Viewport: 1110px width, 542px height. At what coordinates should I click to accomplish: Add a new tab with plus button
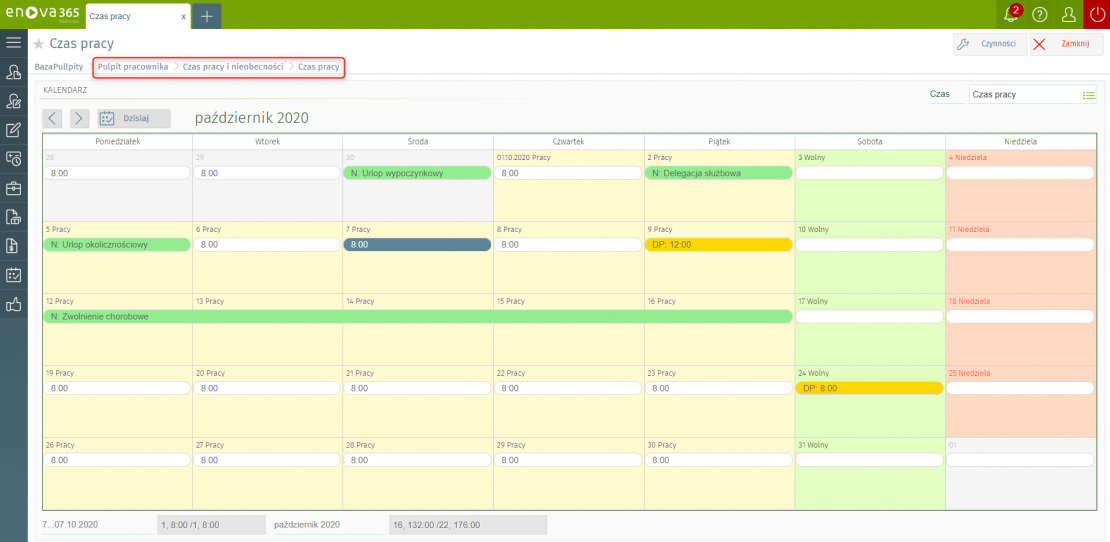point(207,16)
